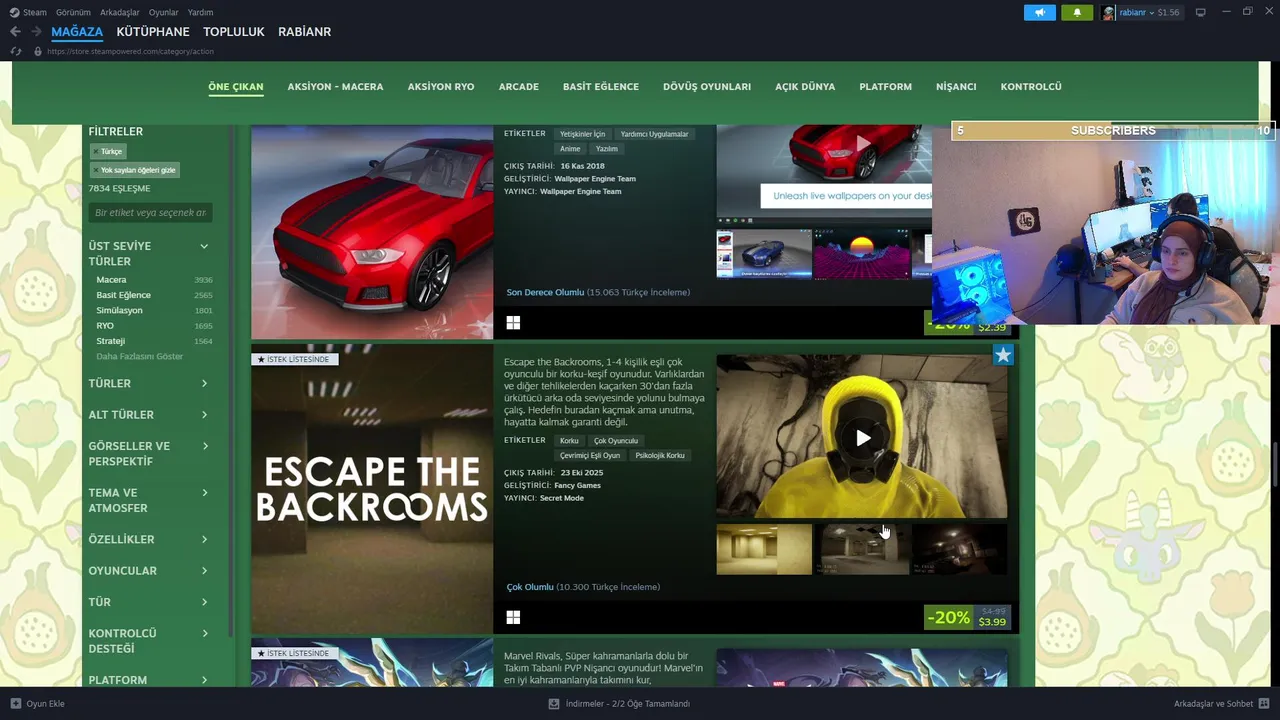Screen dimensions: 1280x720
Task: Open the Arkadaşlar menu
Action: coord(120,12)
